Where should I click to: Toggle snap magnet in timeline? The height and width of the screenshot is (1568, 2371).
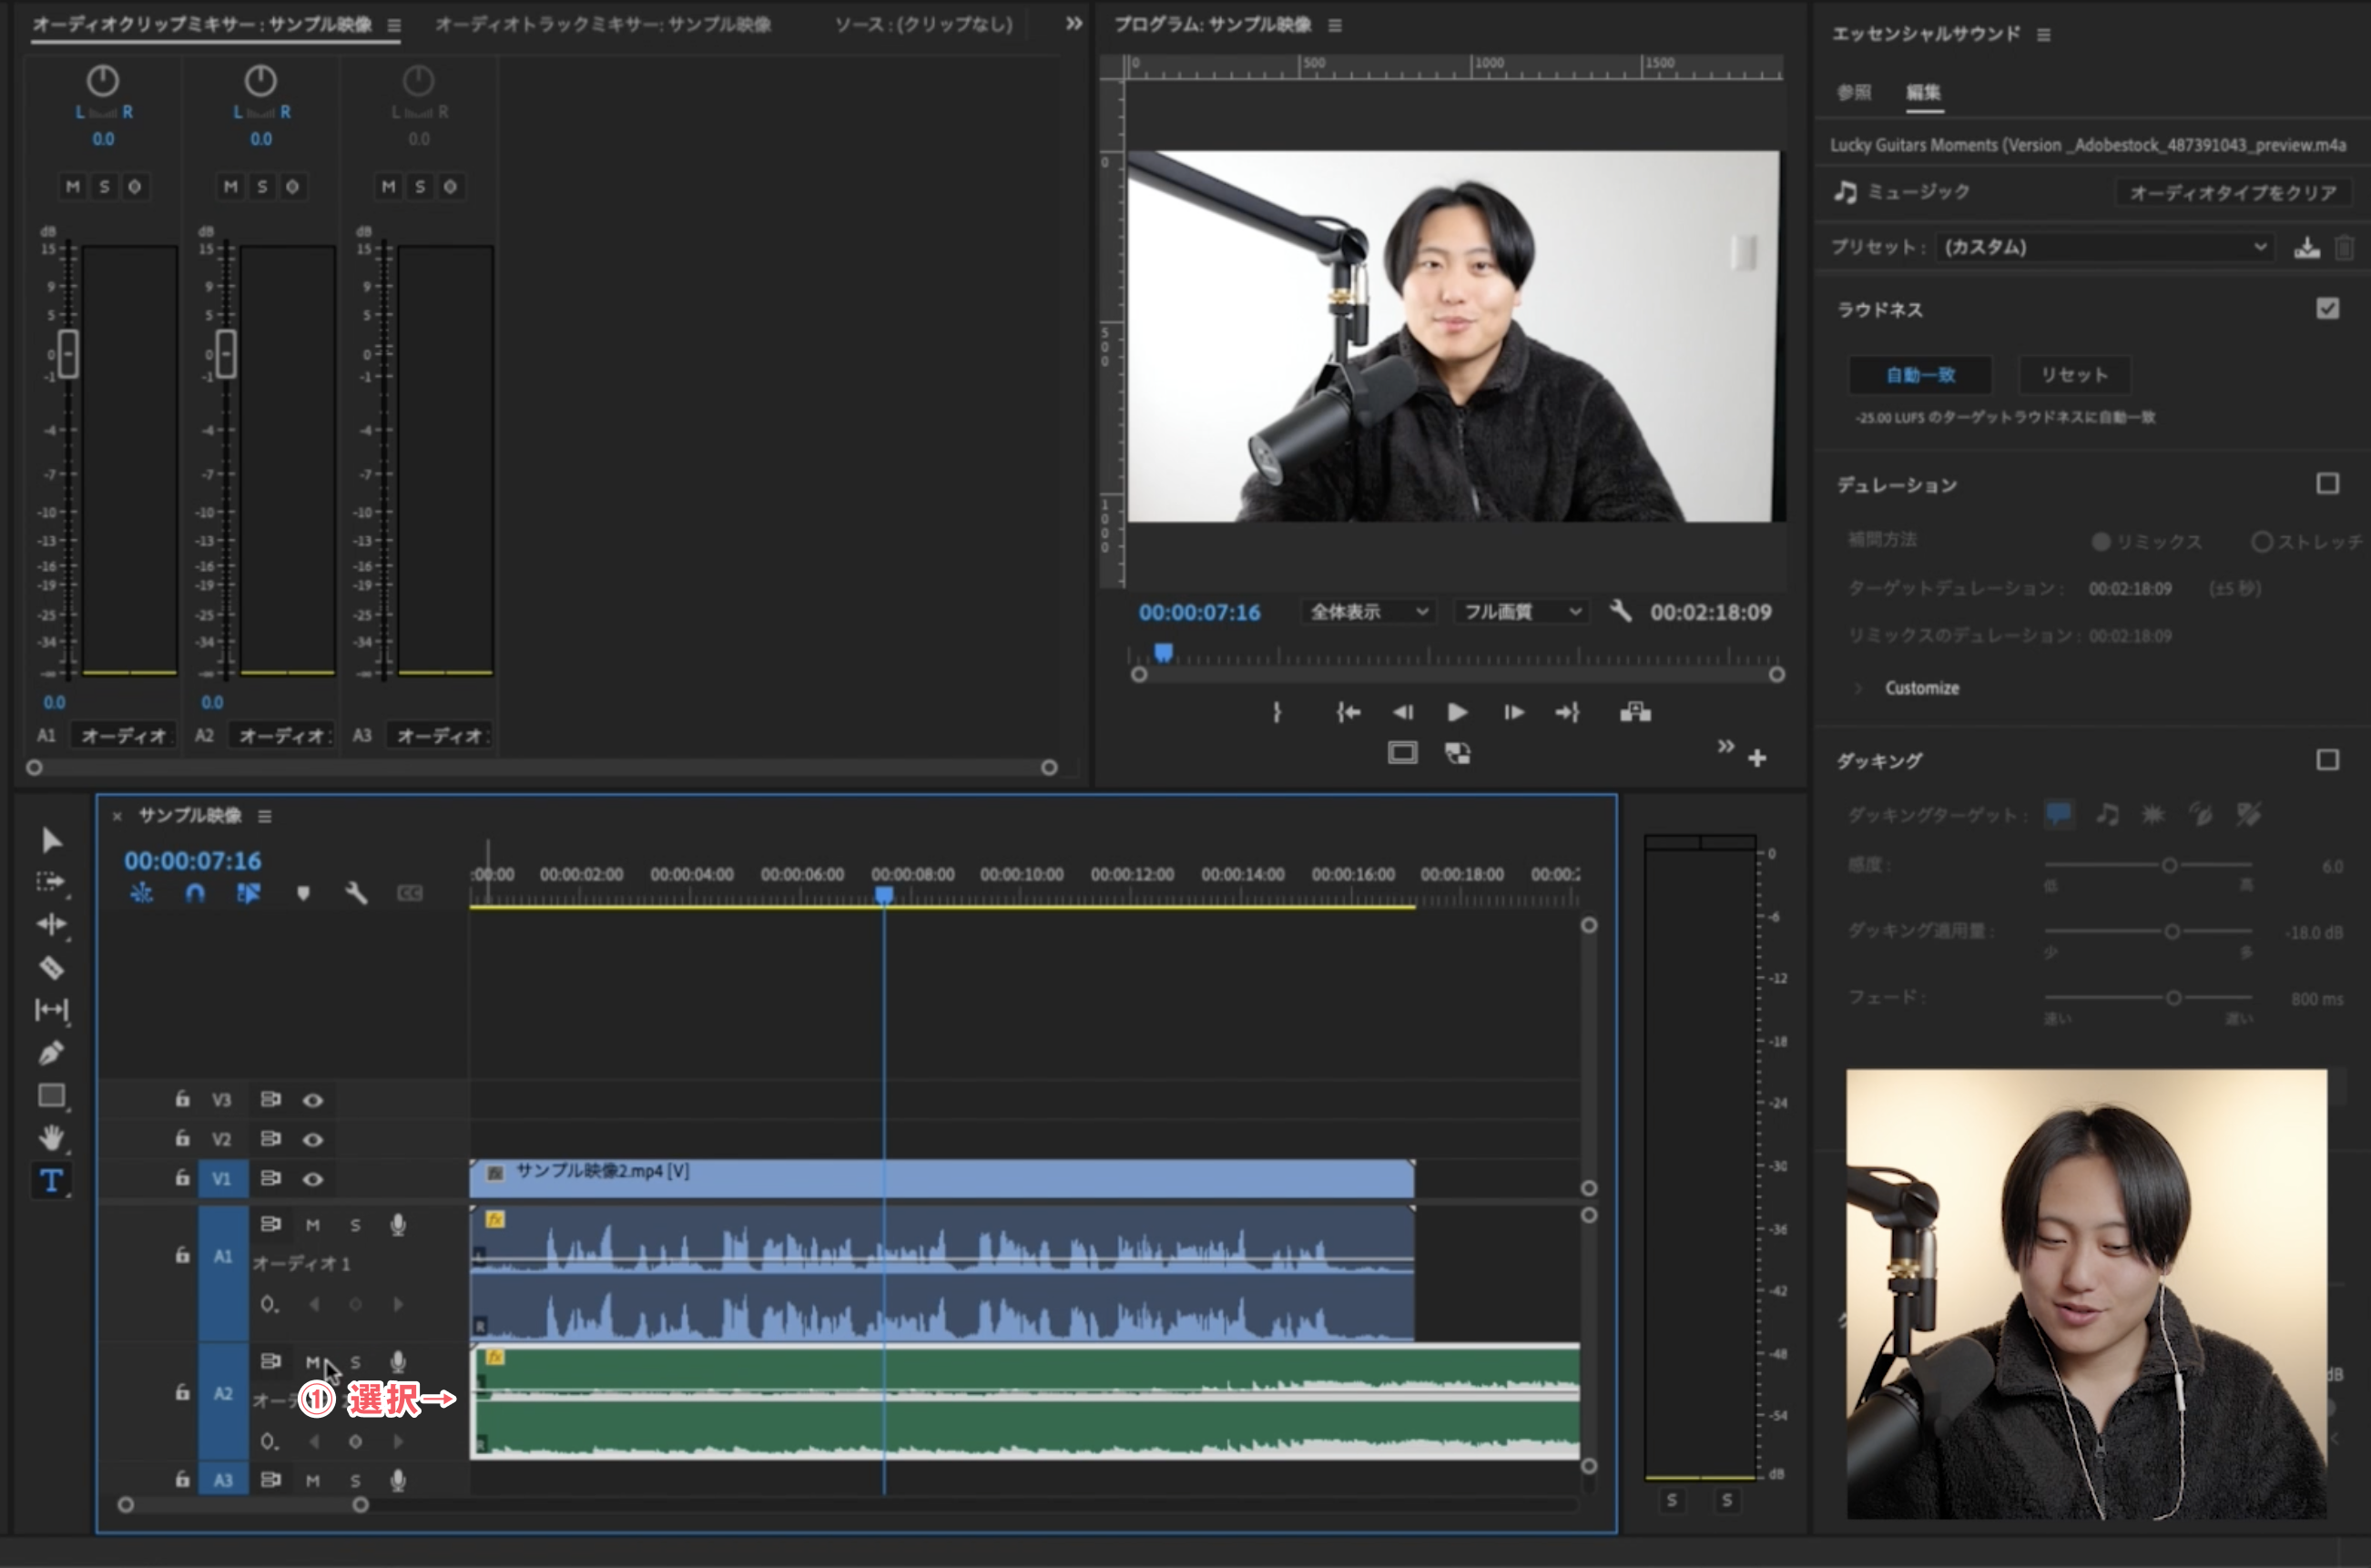click(195, 893)
